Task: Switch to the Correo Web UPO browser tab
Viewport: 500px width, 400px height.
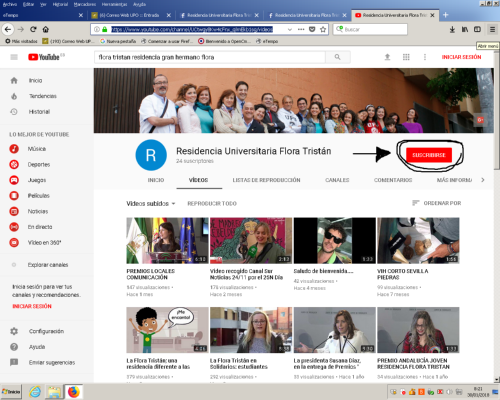Action: pos(132,15)
